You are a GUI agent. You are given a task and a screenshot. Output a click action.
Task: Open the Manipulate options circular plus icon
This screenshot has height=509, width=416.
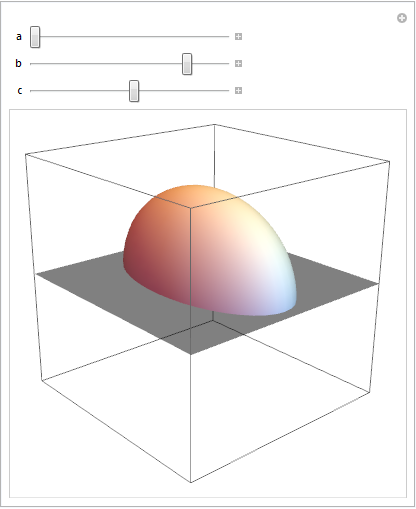pyautogui.click(x=402, y=18)
